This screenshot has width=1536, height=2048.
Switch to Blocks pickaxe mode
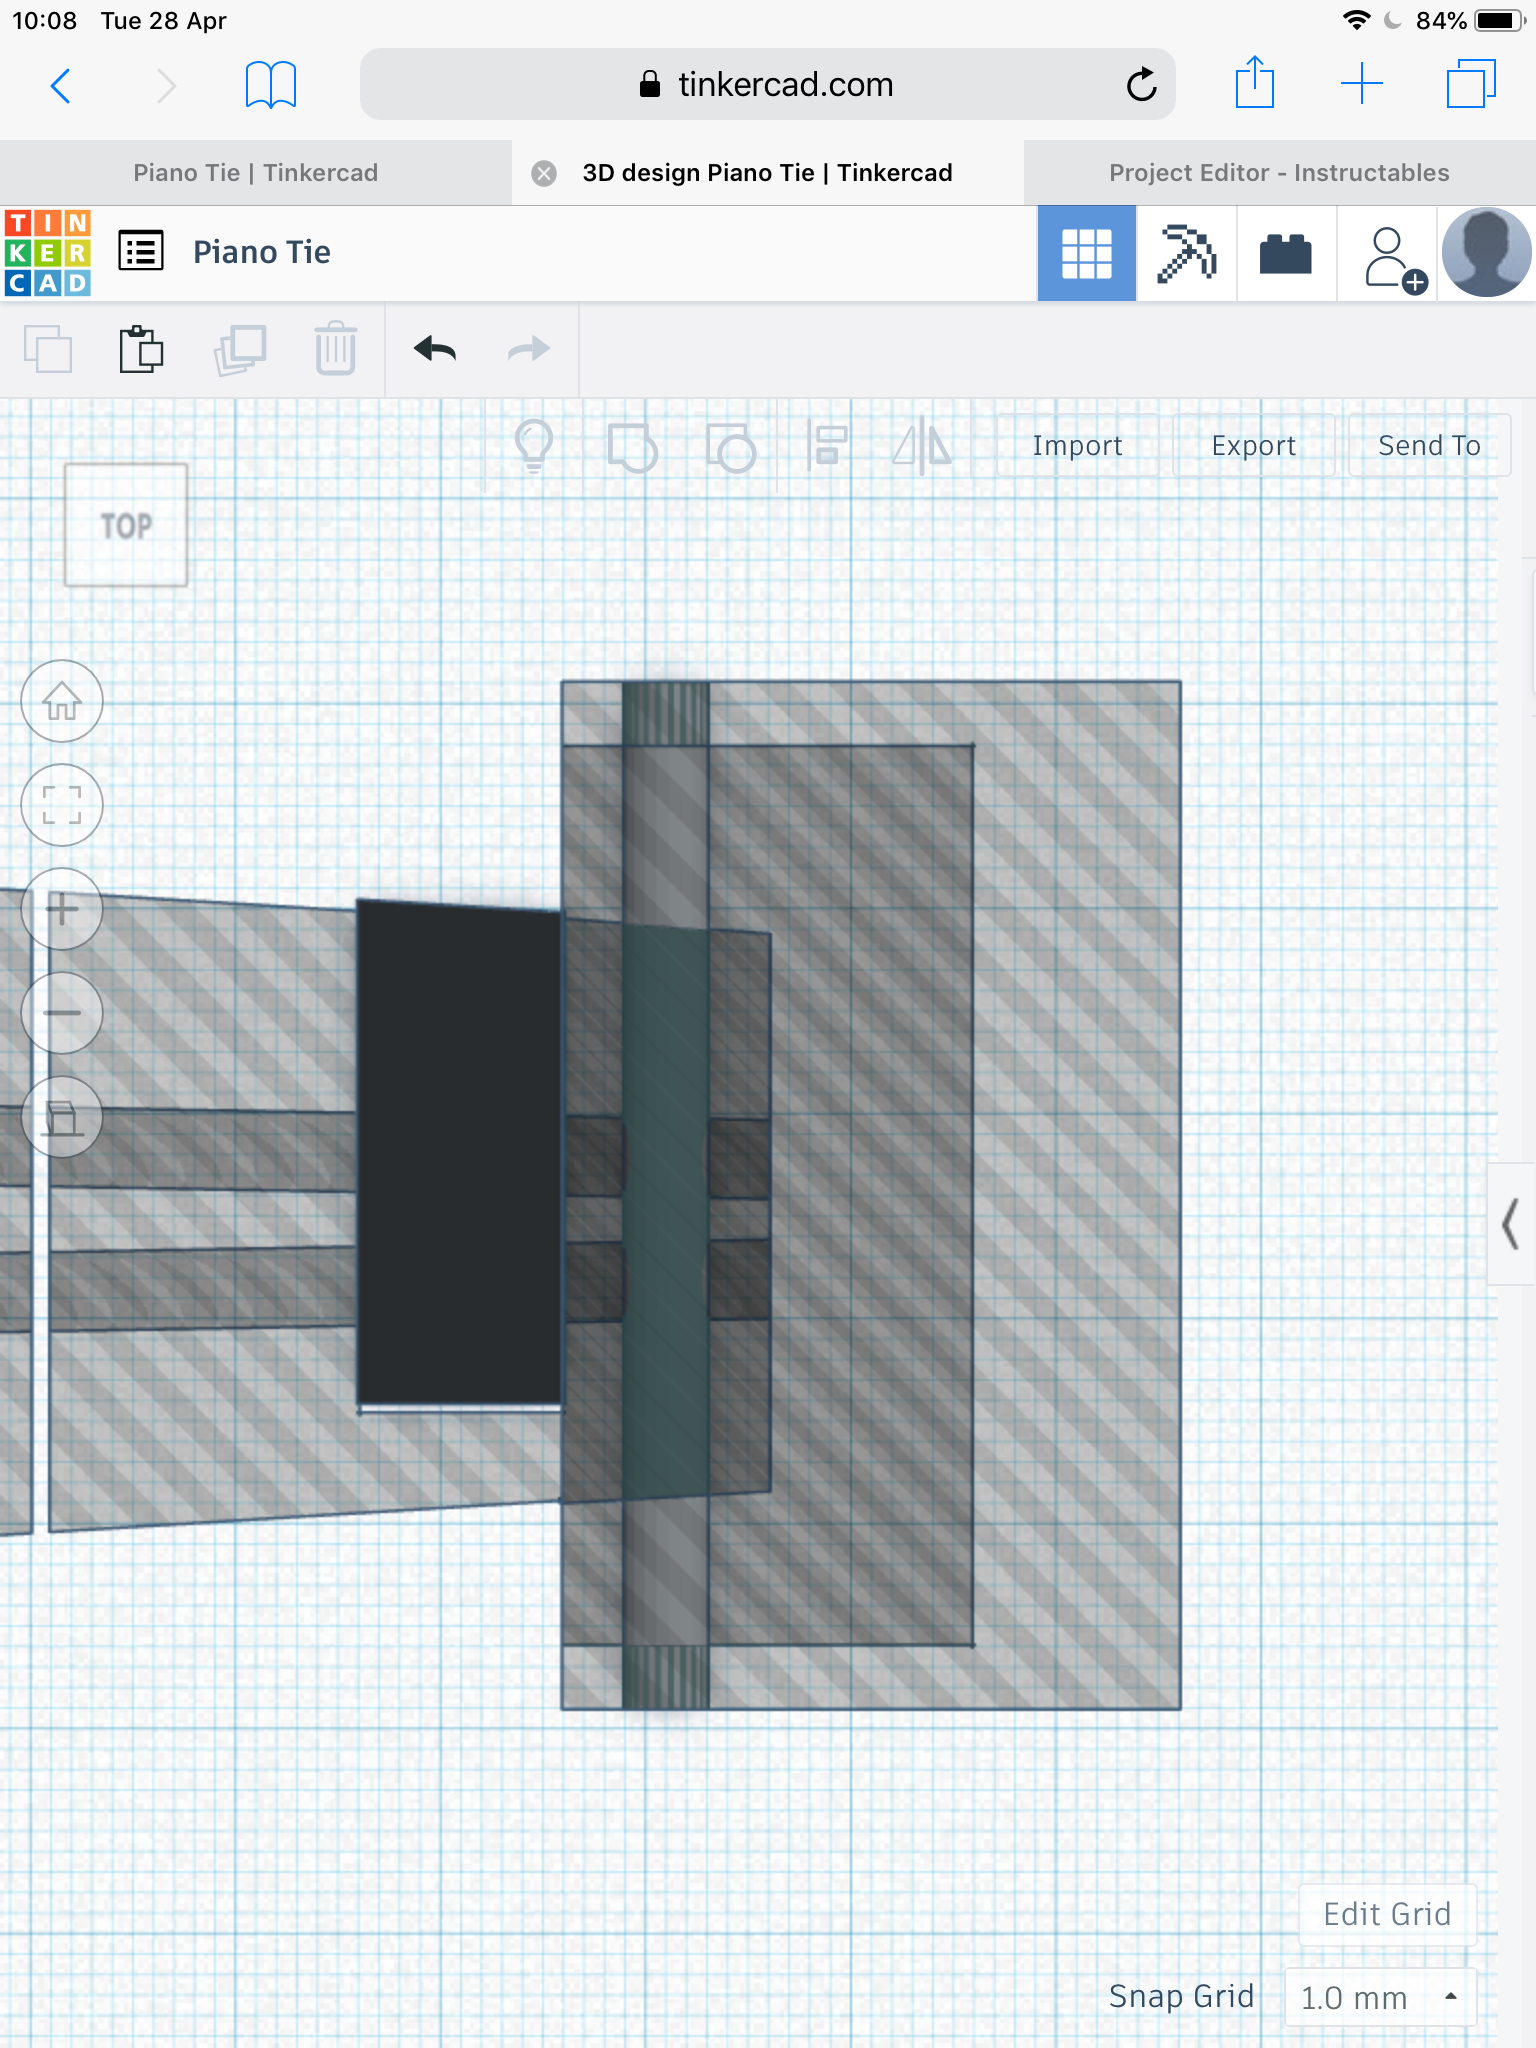coord(1186,253)
